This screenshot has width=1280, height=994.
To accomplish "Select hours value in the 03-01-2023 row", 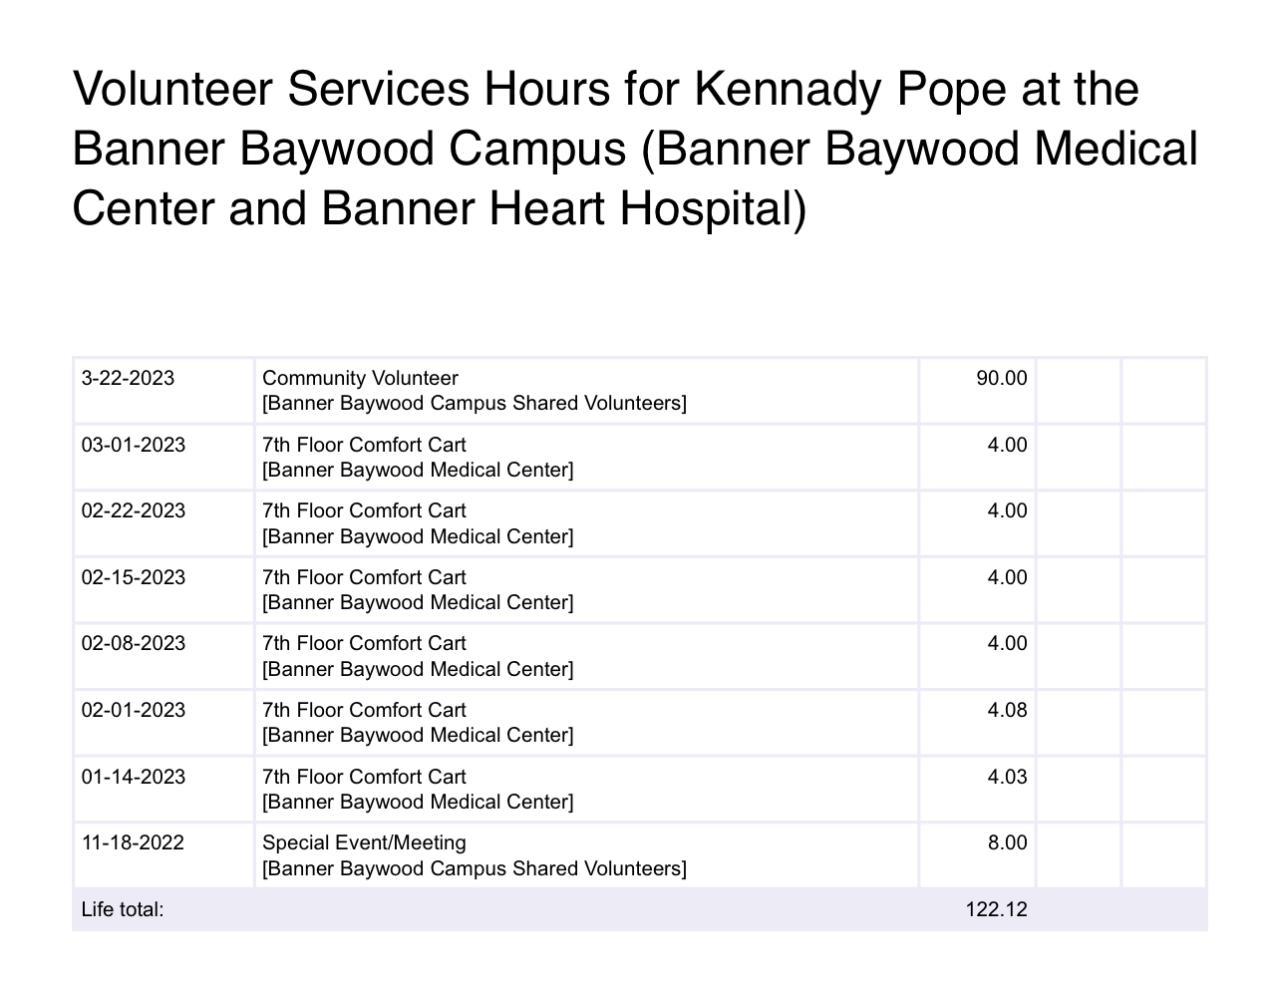I will click(x=1007, y=445).
